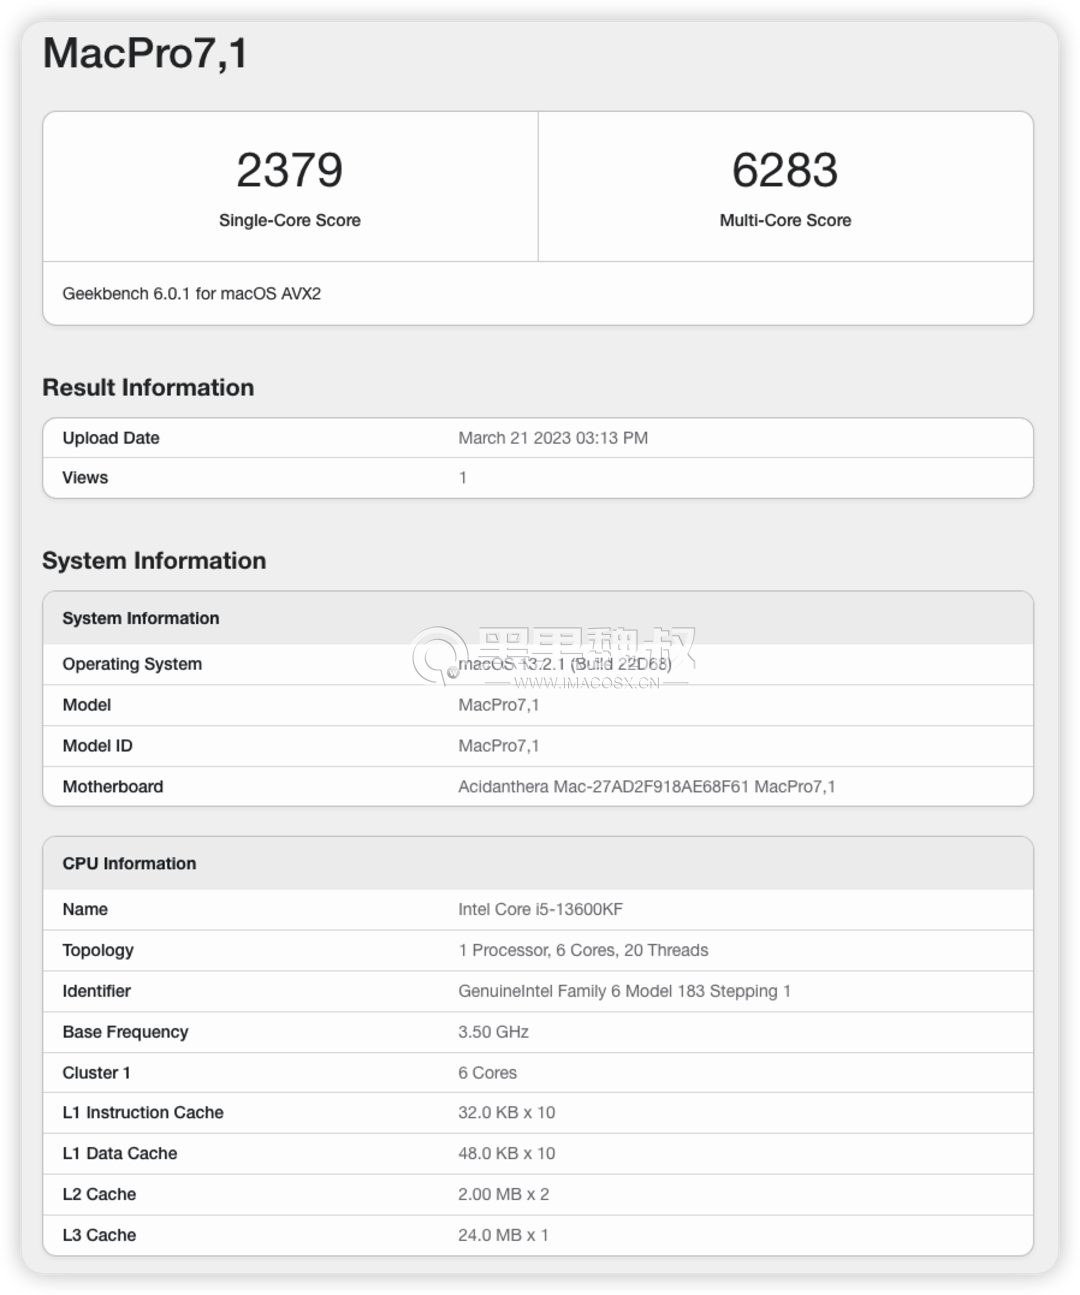1080x1295 pixels.
Task: Select the 2.00 MB x 2 value
Action: [504, 1195]
